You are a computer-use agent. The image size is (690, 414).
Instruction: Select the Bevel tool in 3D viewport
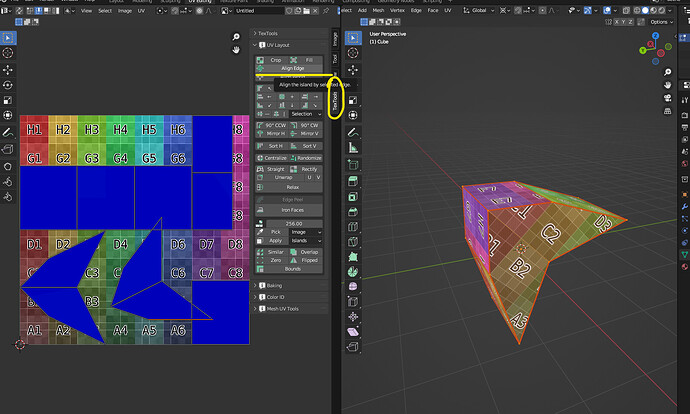click(353, 212)
